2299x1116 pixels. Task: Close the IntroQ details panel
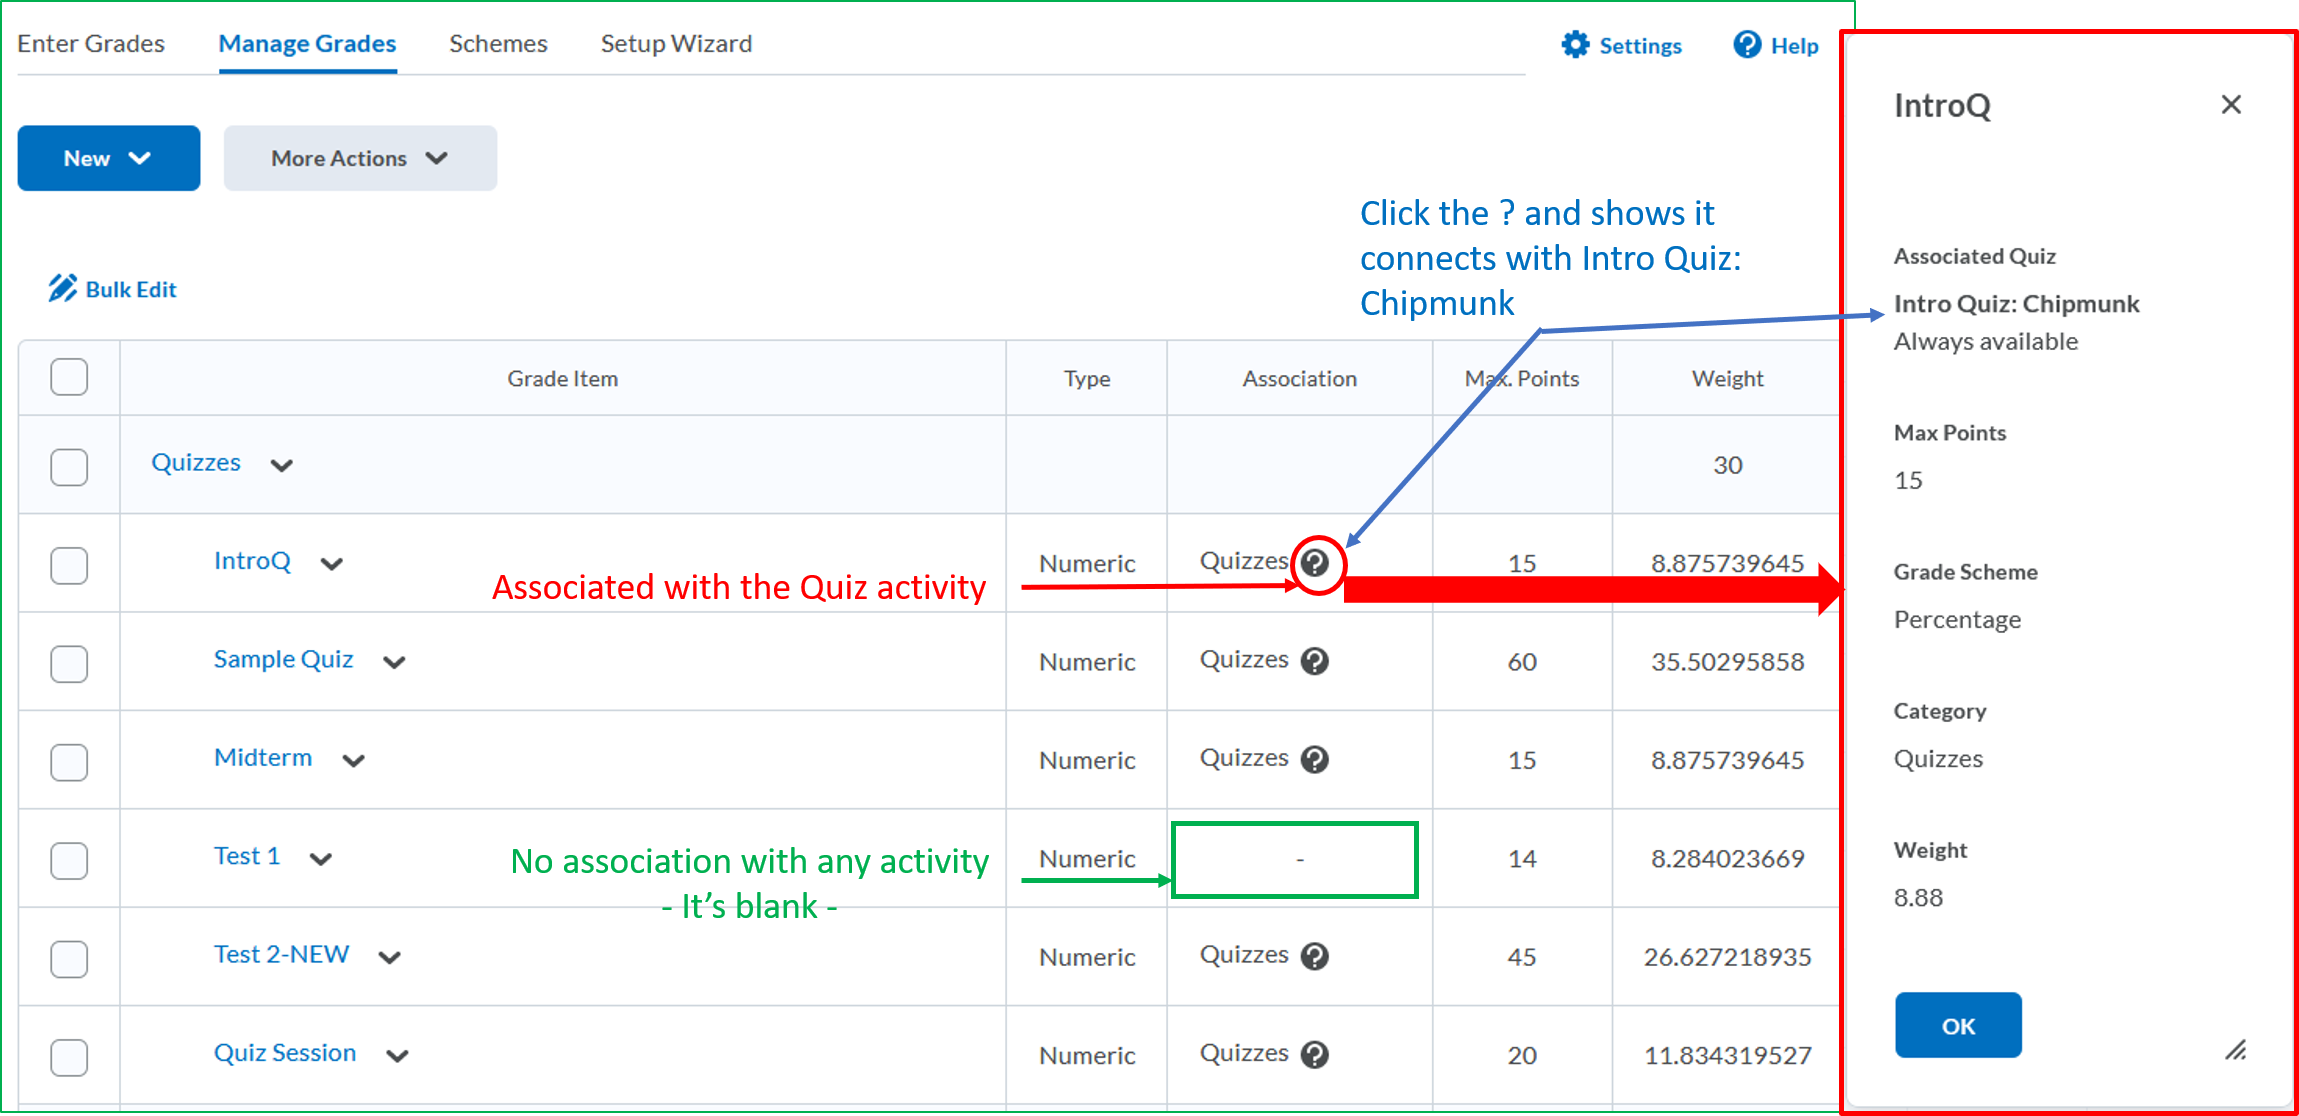point(2231,104)
